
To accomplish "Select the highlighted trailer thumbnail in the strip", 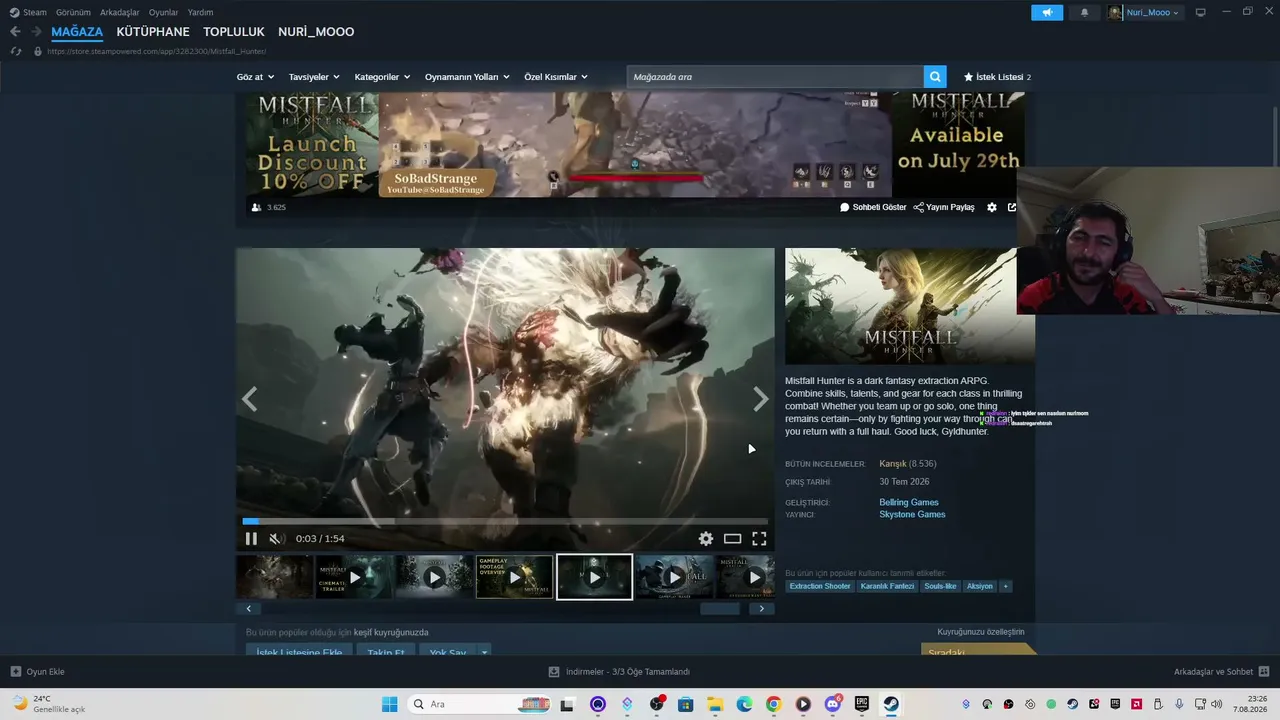I will (594, 577).
